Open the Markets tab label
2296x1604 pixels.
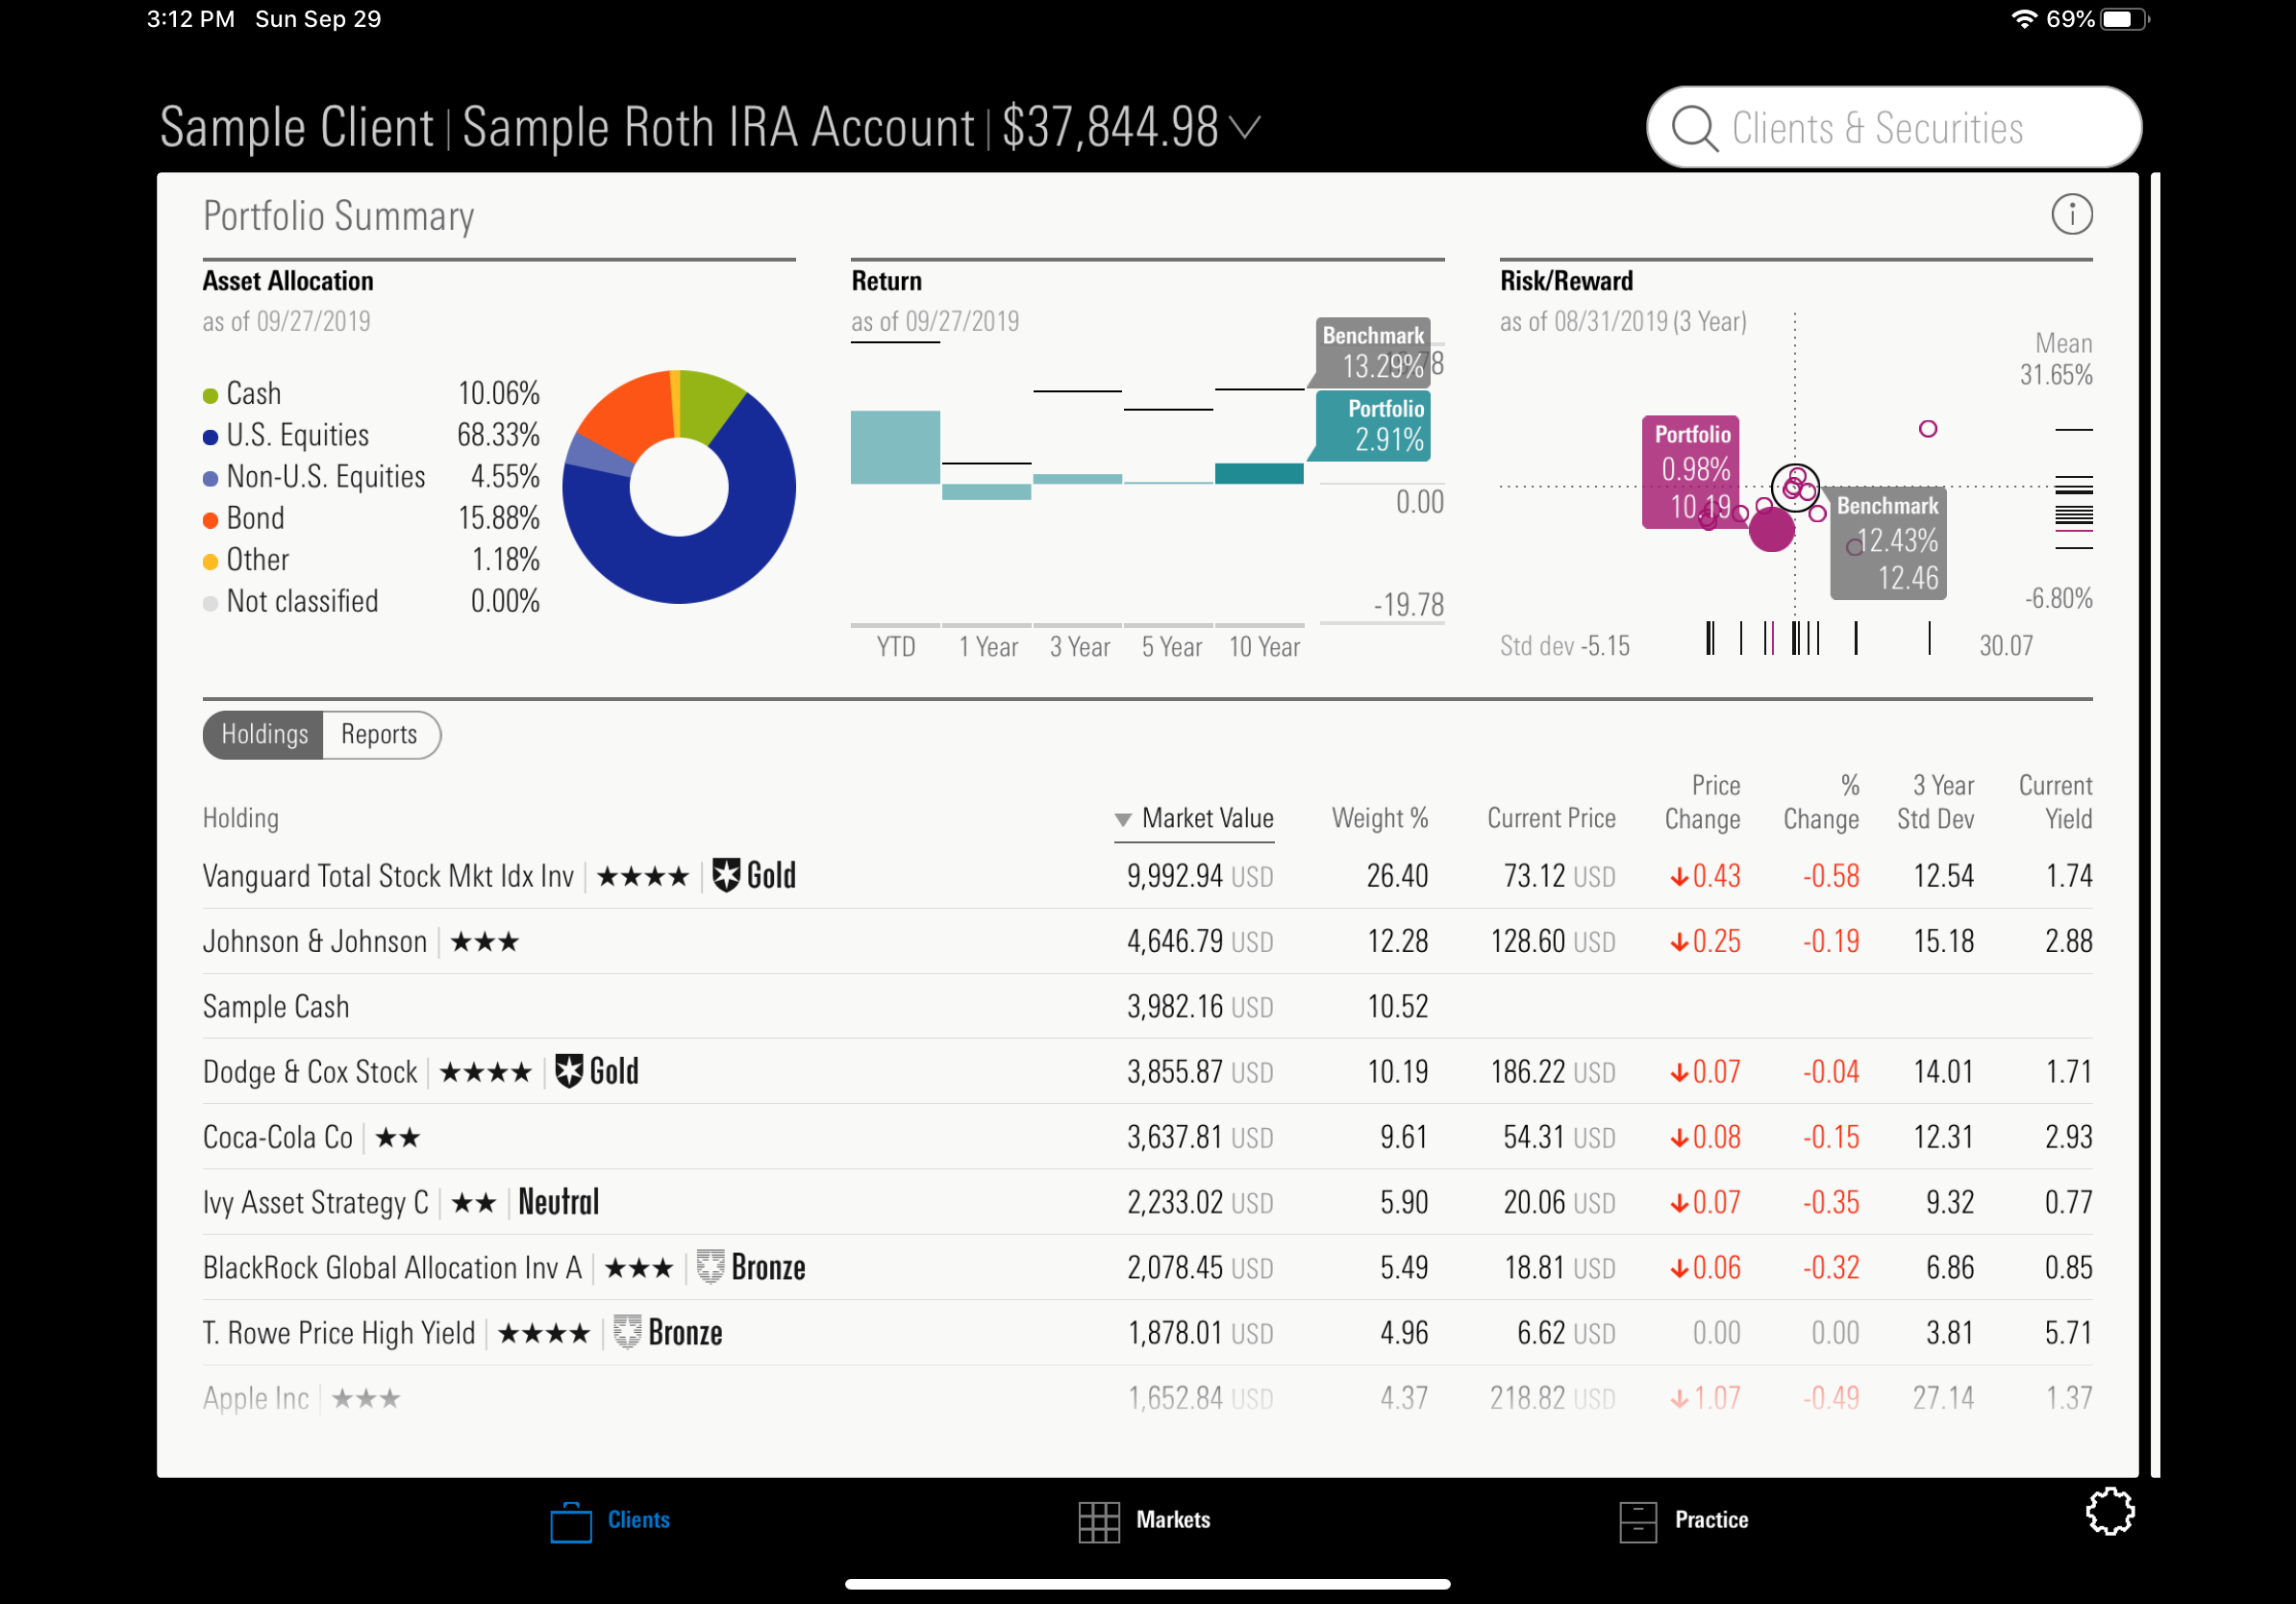[1173, 1520]
